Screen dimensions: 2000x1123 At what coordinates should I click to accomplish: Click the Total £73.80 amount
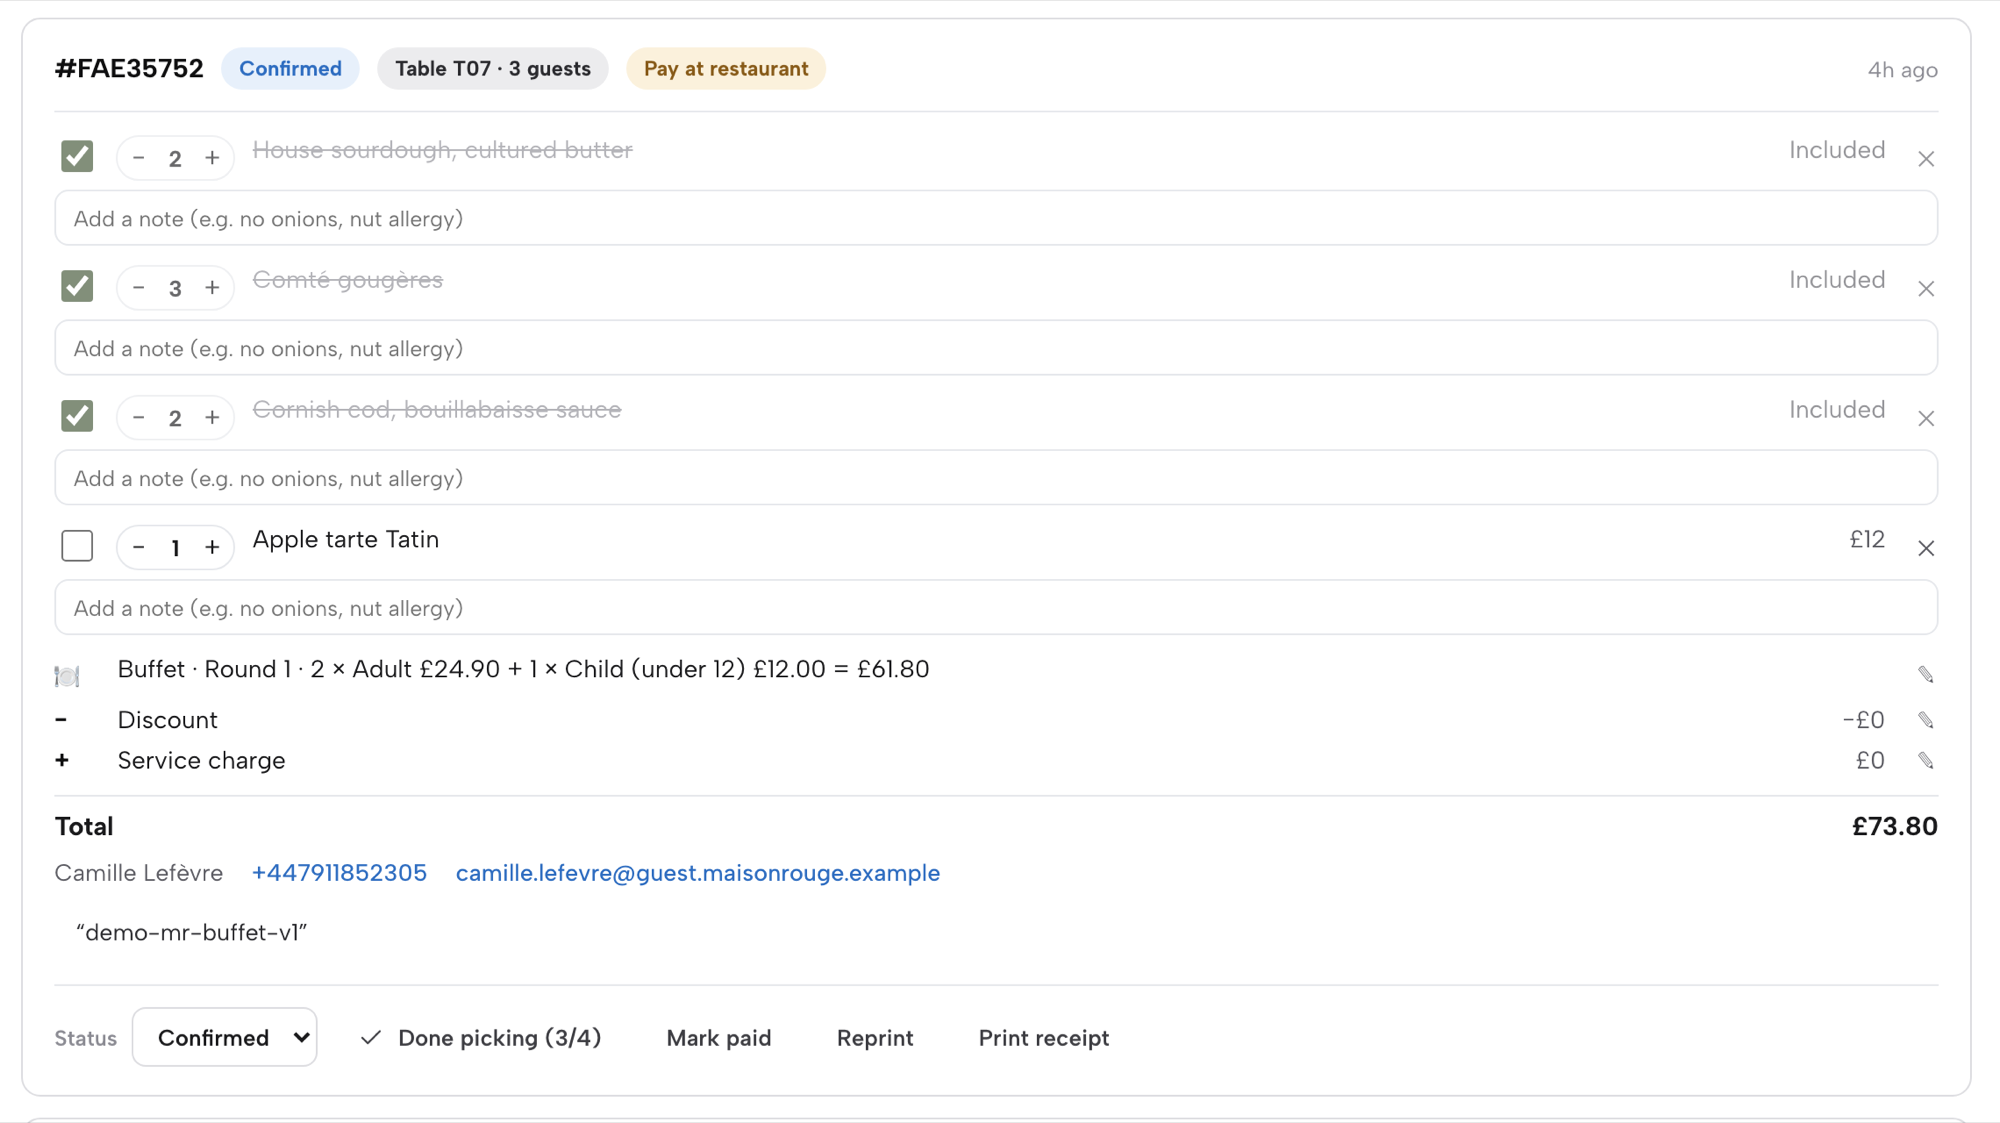[x=1895, y=827]
